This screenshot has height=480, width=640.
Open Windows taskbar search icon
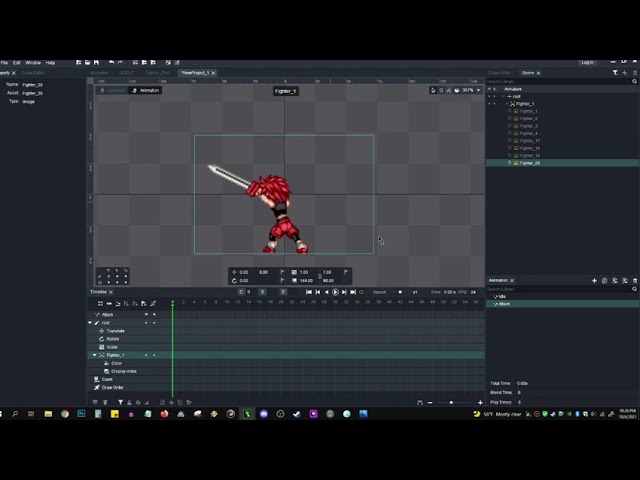15,414
